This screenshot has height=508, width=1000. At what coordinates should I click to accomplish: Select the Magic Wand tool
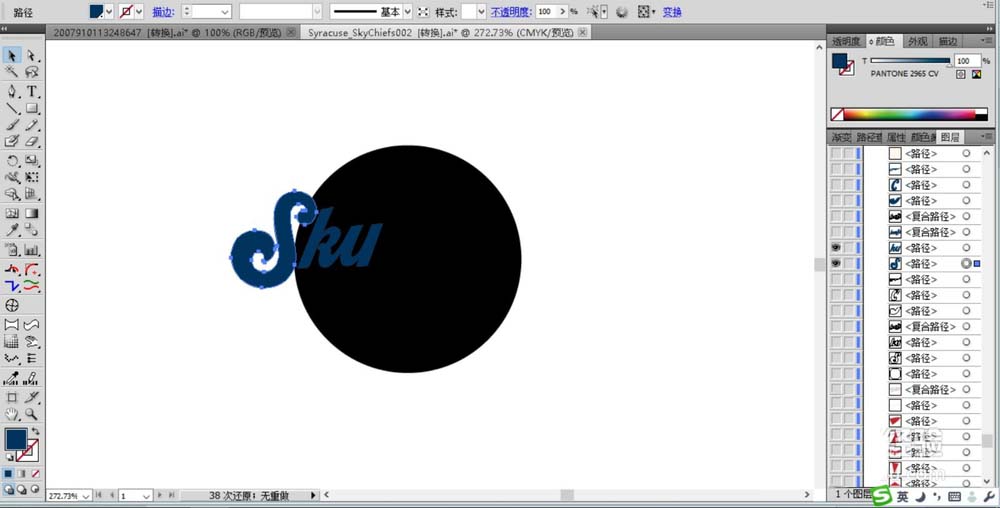(x=11, y=72)
